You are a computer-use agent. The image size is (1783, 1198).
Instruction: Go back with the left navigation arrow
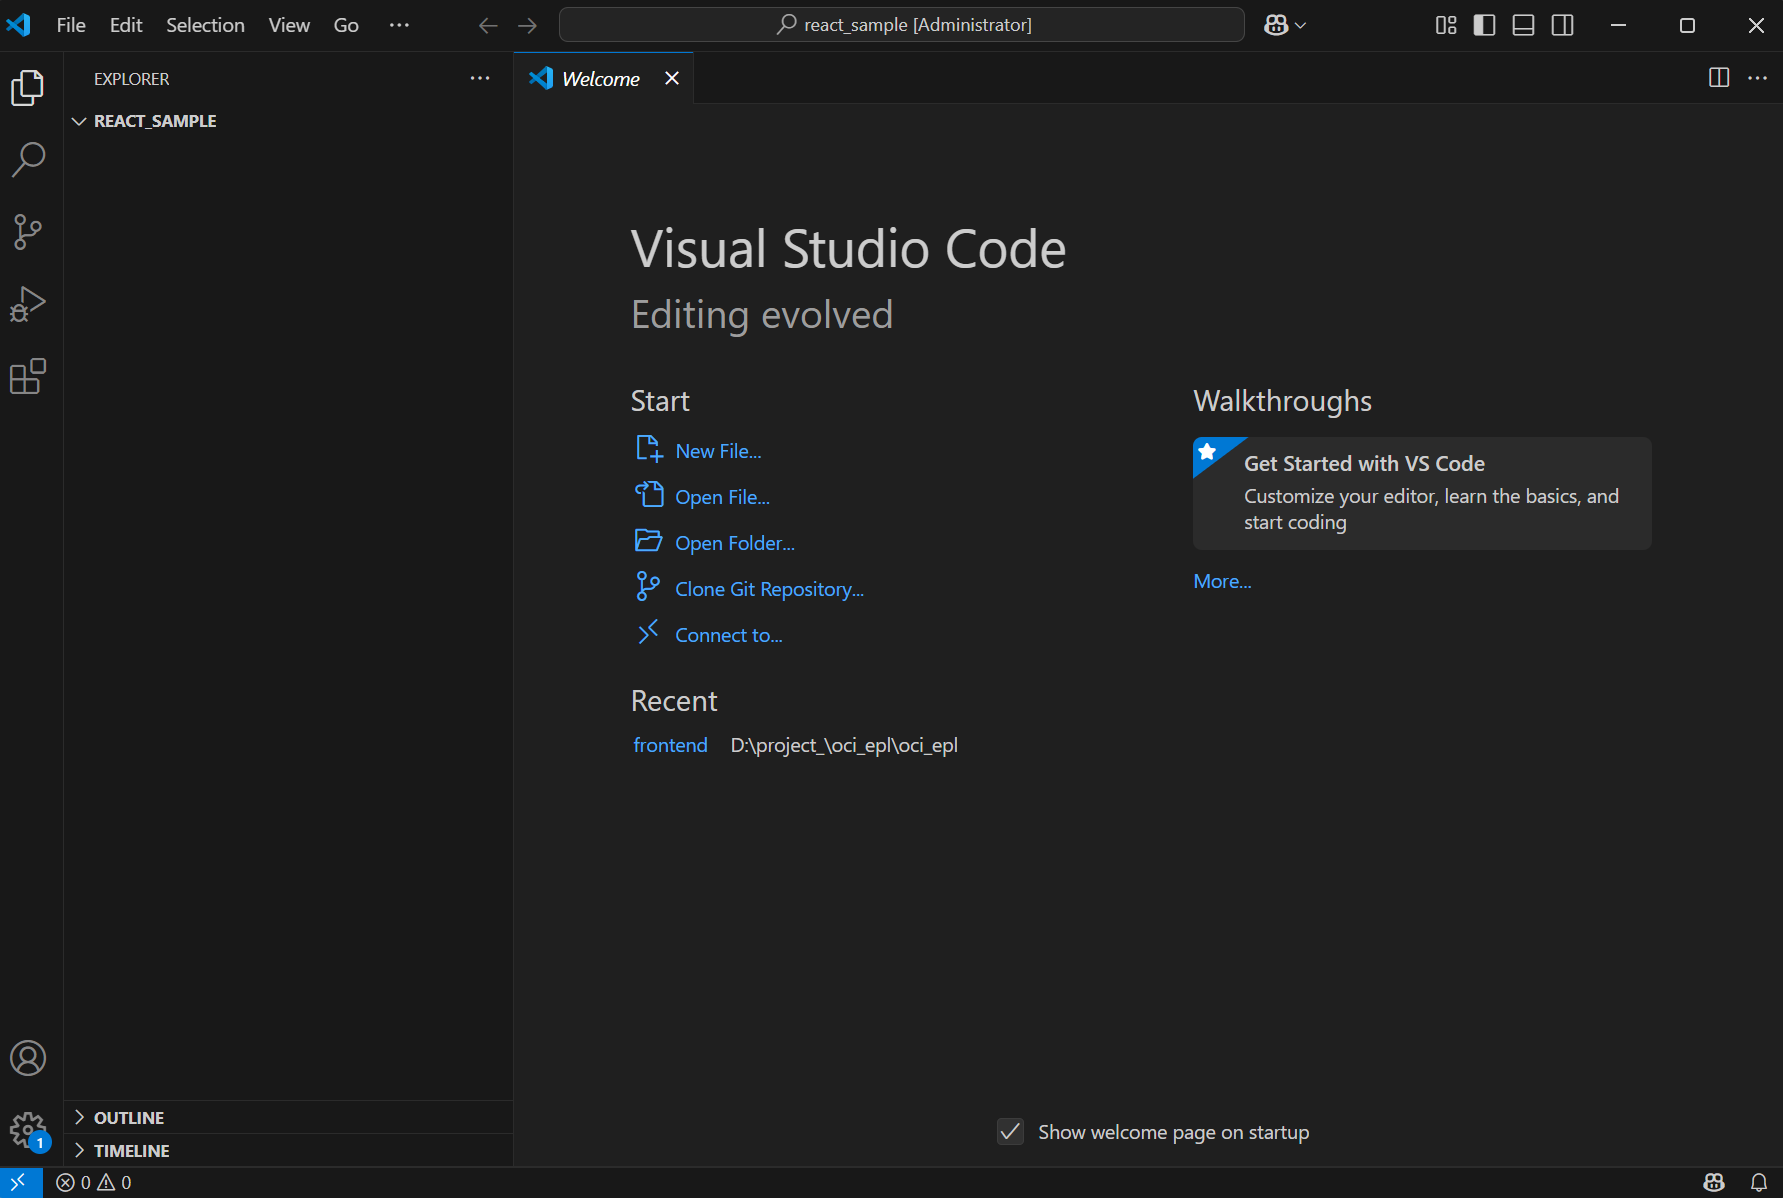click(x=488, y=25)
